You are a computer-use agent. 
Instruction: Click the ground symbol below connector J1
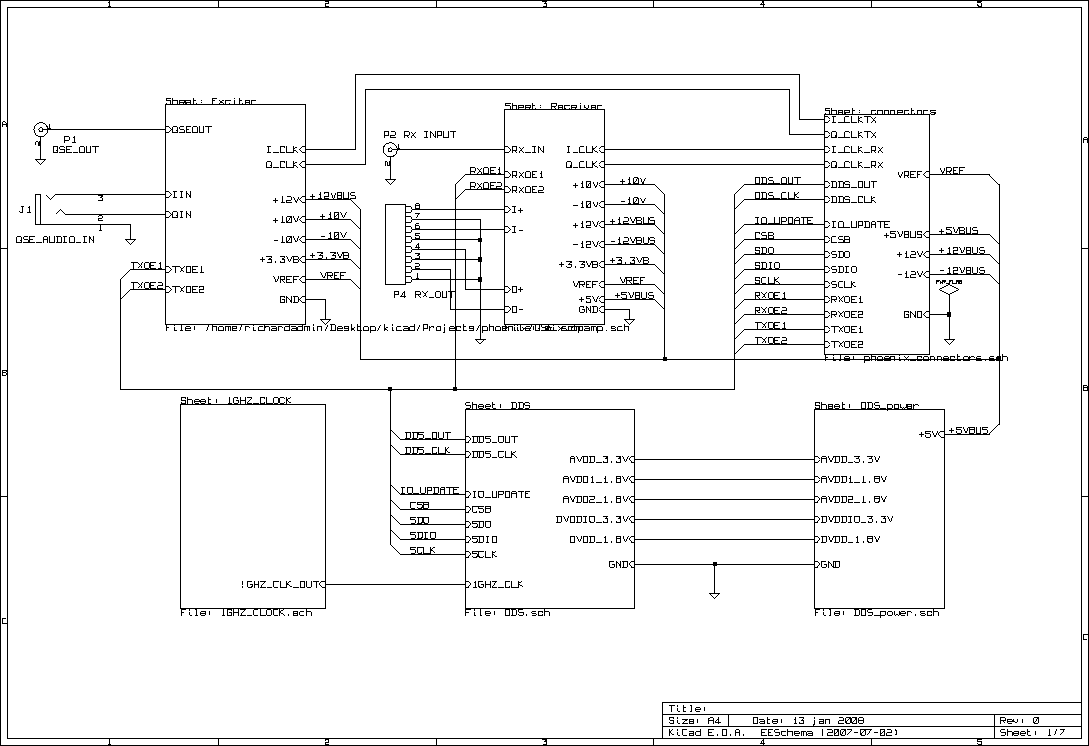pos(130,238)
